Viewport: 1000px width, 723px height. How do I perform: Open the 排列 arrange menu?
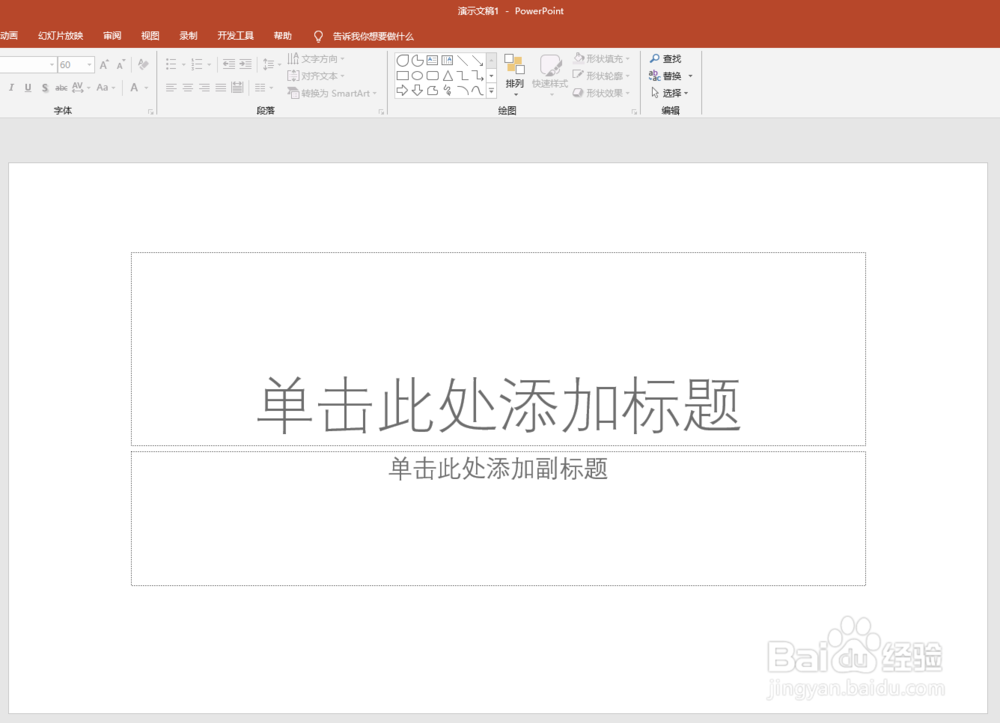(x=515, y=75)
